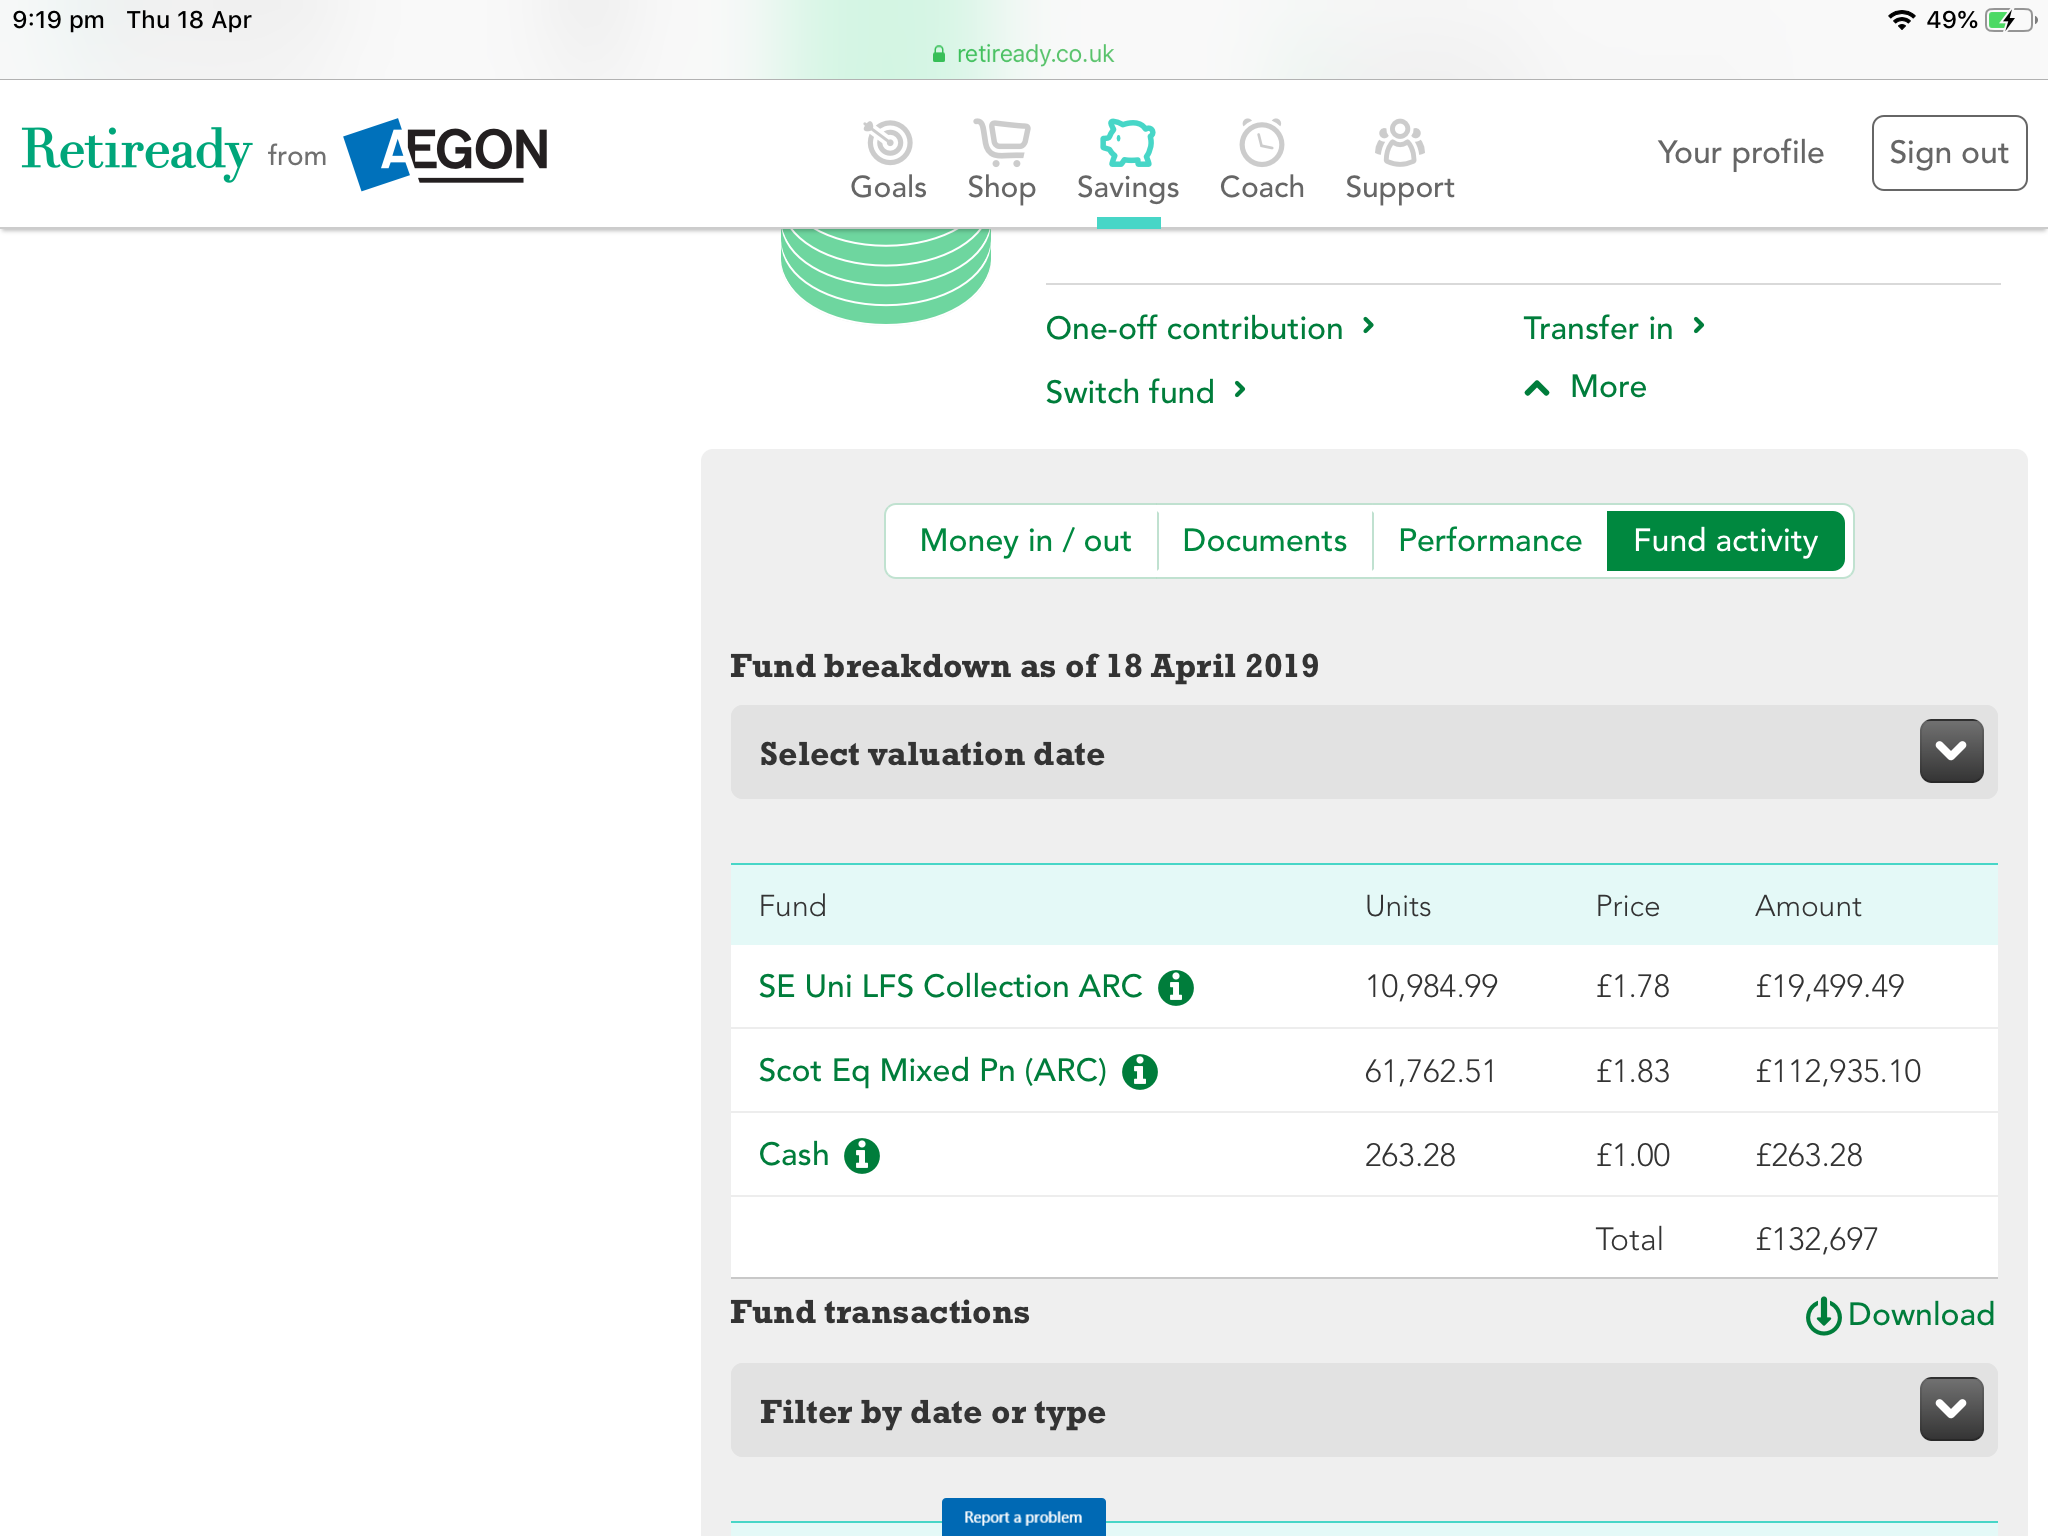Screen dimensions: 2048x1536
Task: Open the Shop cart icon
Action: [1001, 144]
